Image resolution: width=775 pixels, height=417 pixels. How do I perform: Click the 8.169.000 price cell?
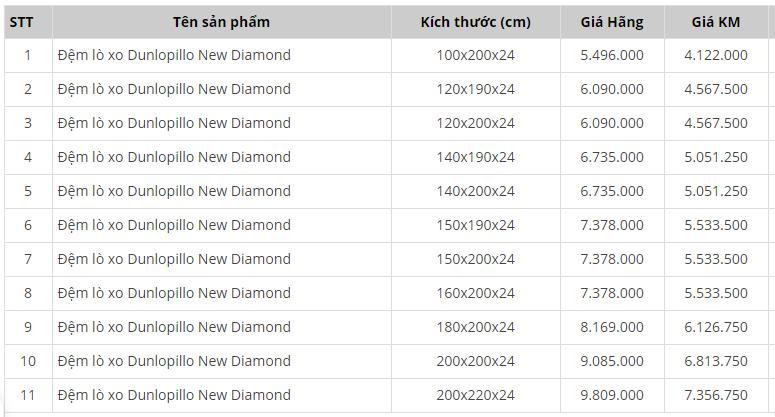point(611,327)
